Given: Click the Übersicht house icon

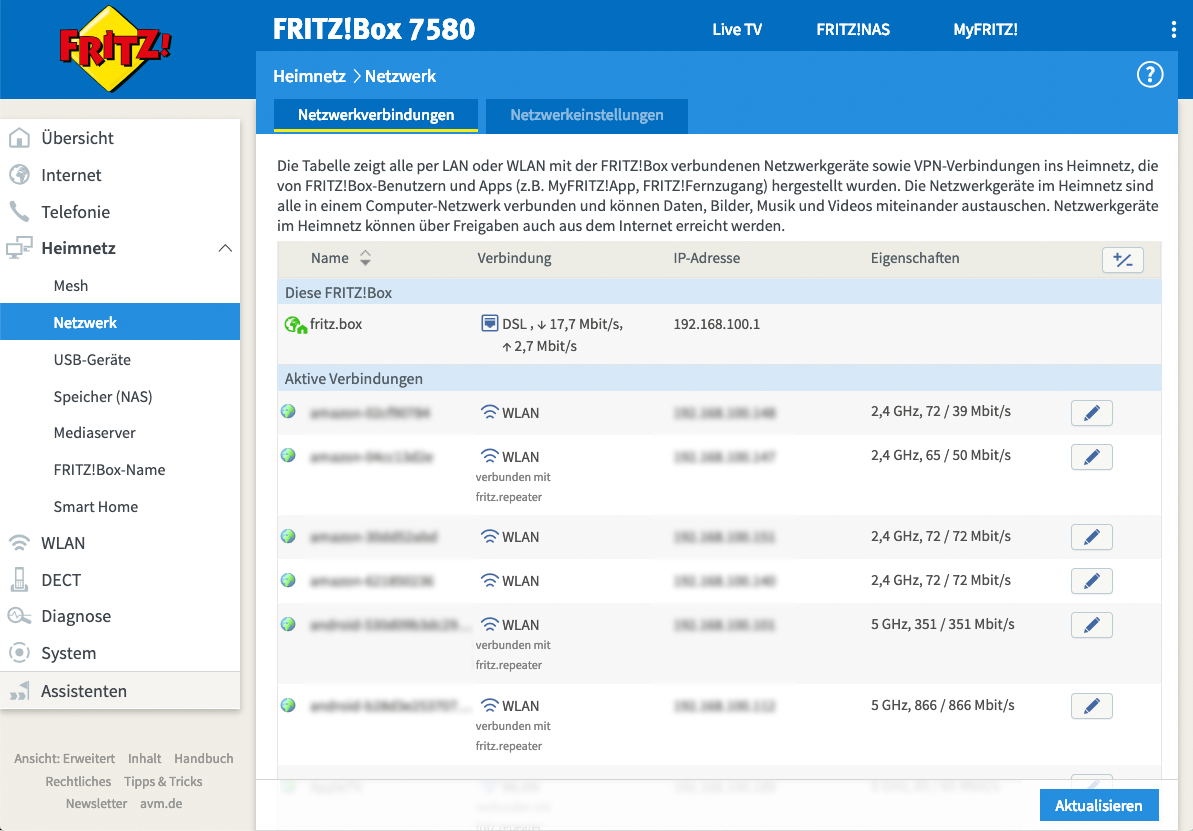Looking at the screenshot, I should click(19, 138).
